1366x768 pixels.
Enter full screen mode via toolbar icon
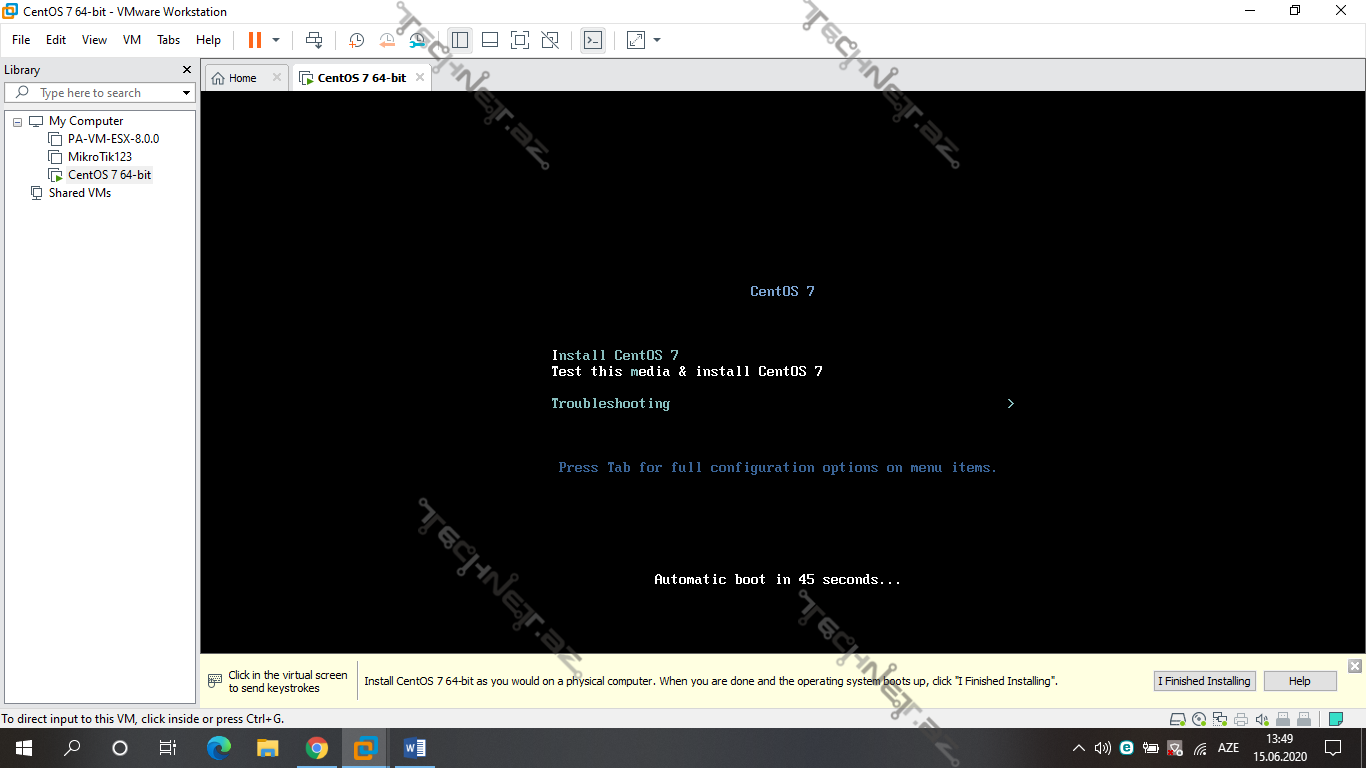tap(519, 40)
